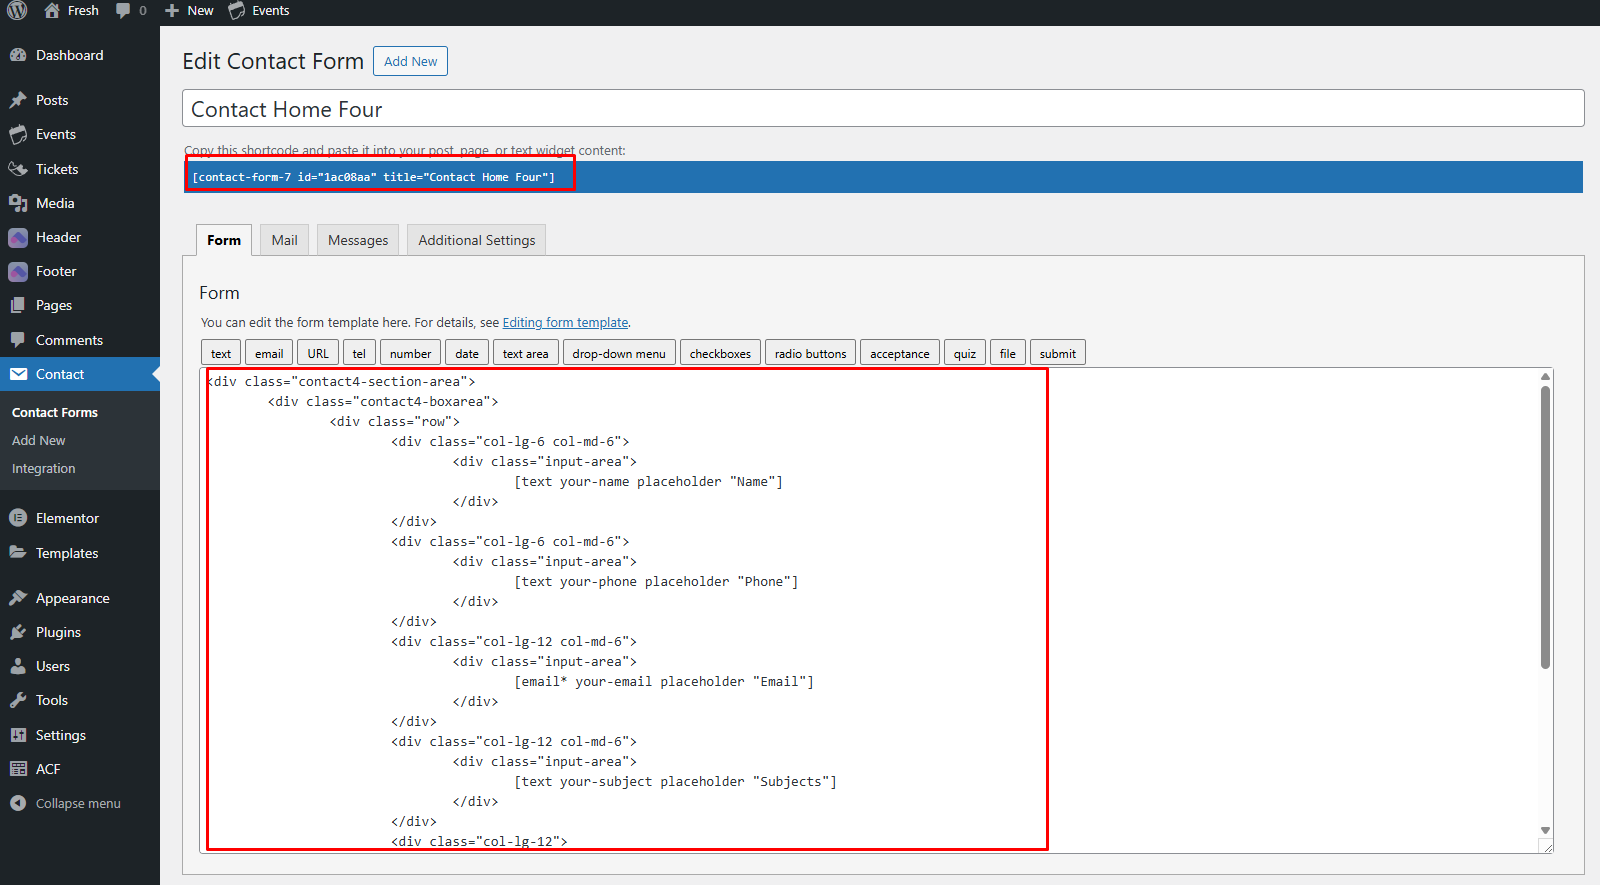
Task: Open the Fresh site name link
Action: 83,11
